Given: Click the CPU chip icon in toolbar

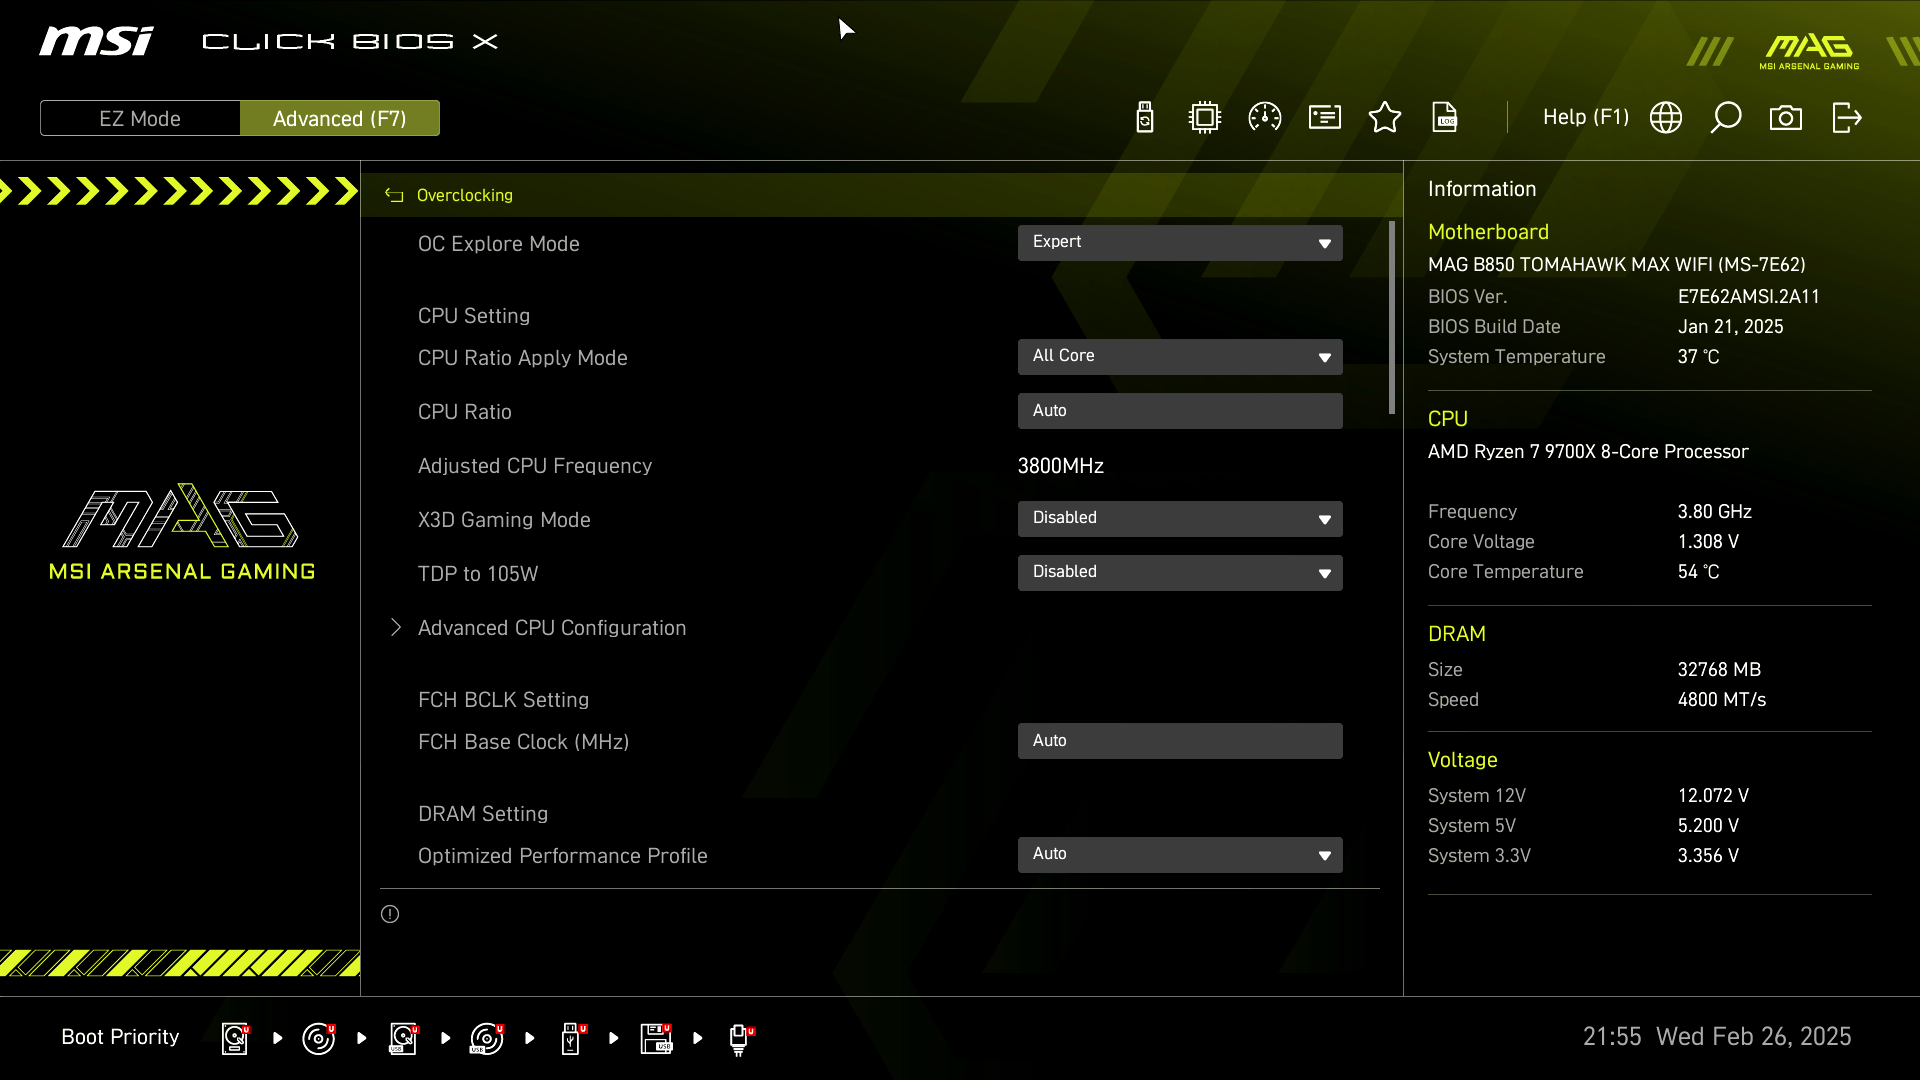Looking at the screenshot, I should click(1205, 118).
